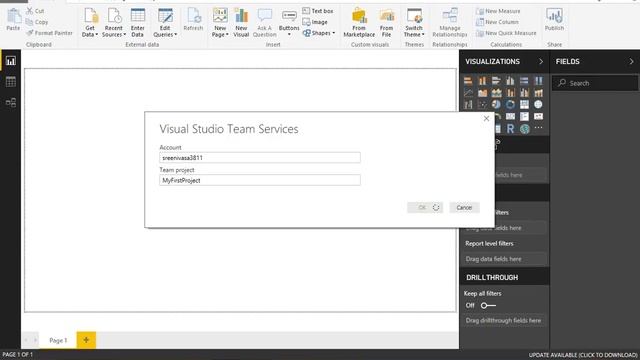The height and width of the screenshot is (360, 640).
Task: Switch to Report view in left sidebar
Action: click(x=11, y=61)
